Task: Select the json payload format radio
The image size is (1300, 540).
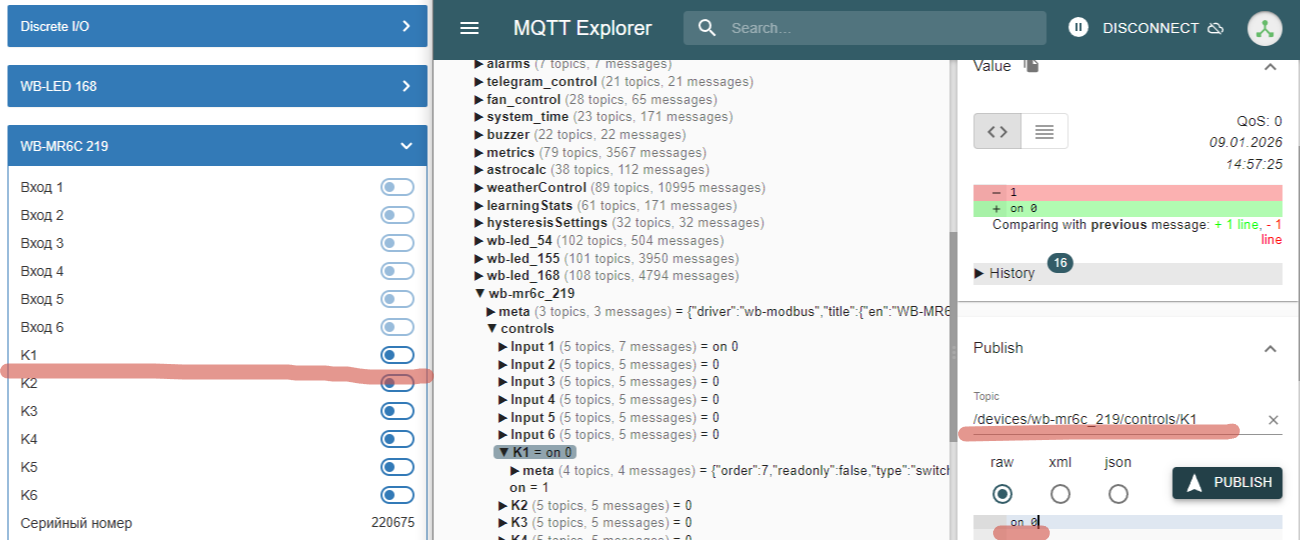Action: pyautogui.click(x=1118, y=493)
